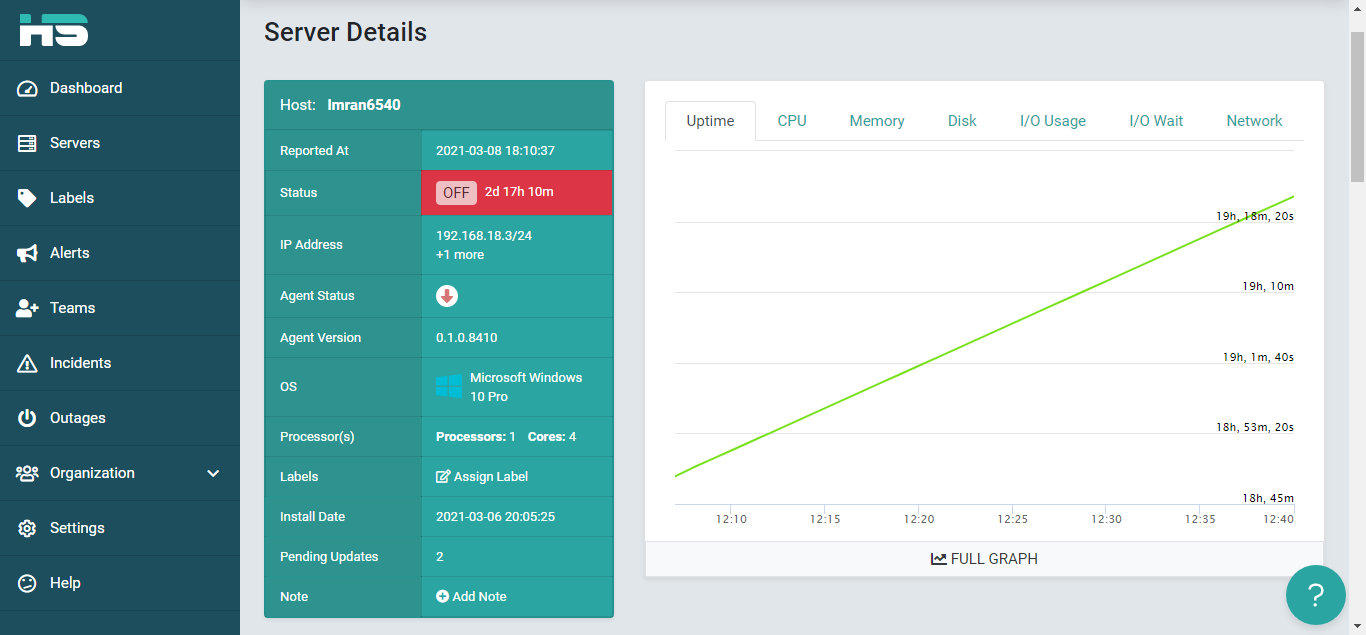Open the floating help question-mark button
This screenshot has height=635, width=1366.
click(1316, 595)
